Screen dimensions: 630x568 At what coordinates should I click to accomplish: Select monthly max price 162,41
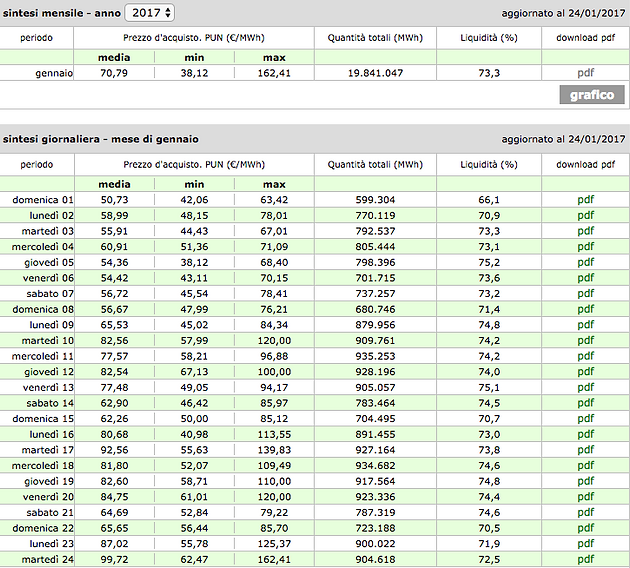274,73
